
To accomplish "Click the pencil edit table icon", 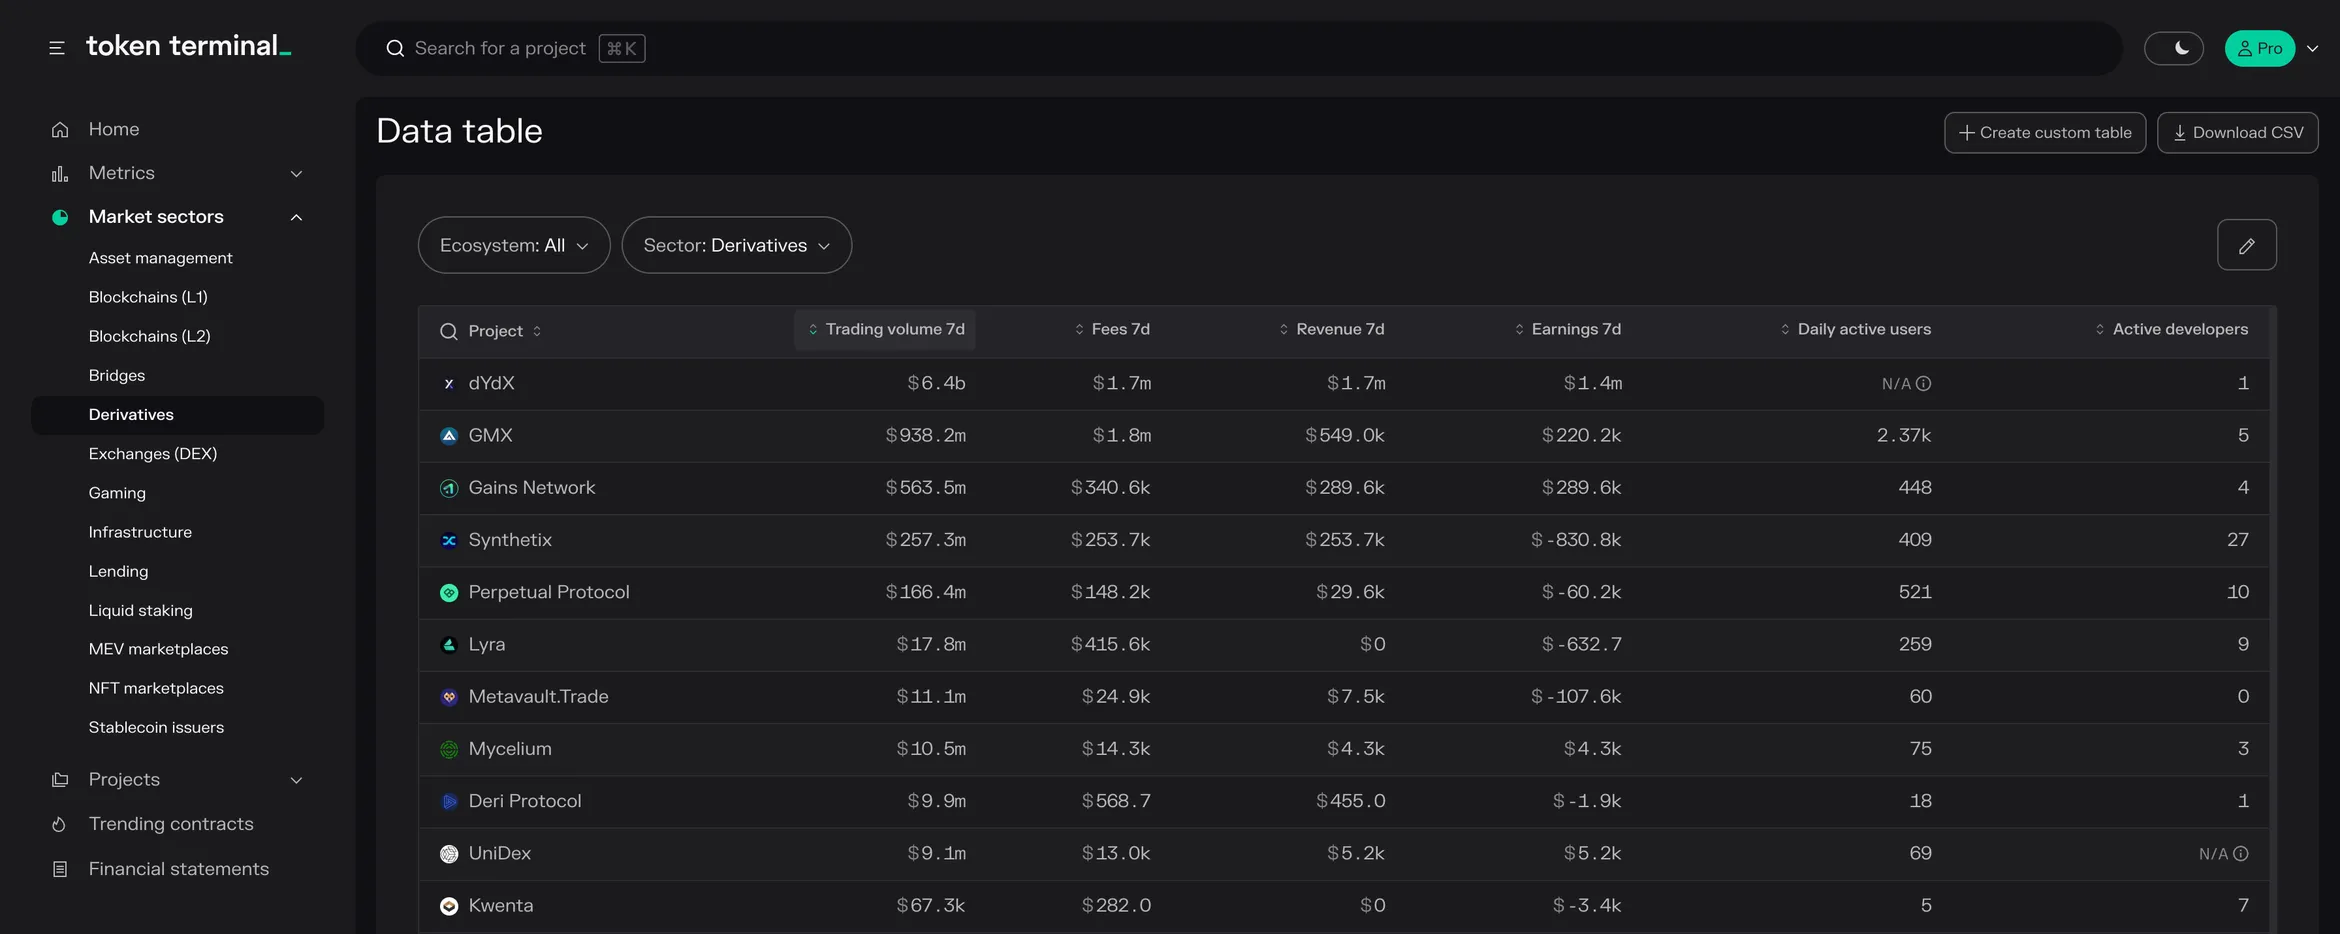I will [2247, 245].
